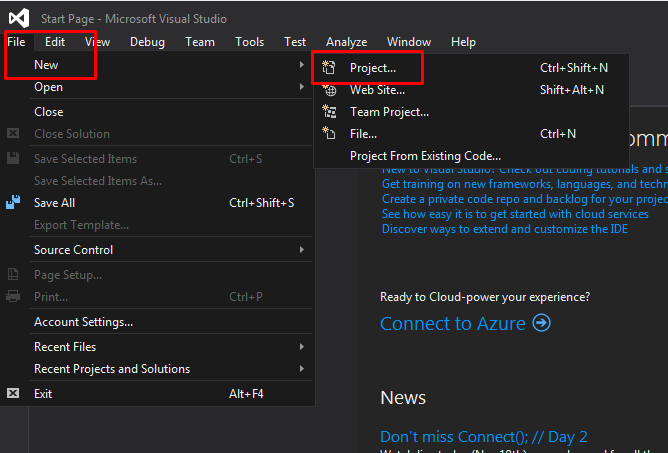Click the Page Setup icon
Image resolution: width=668 pixels, height=453 pixels.
click(13, 274)
